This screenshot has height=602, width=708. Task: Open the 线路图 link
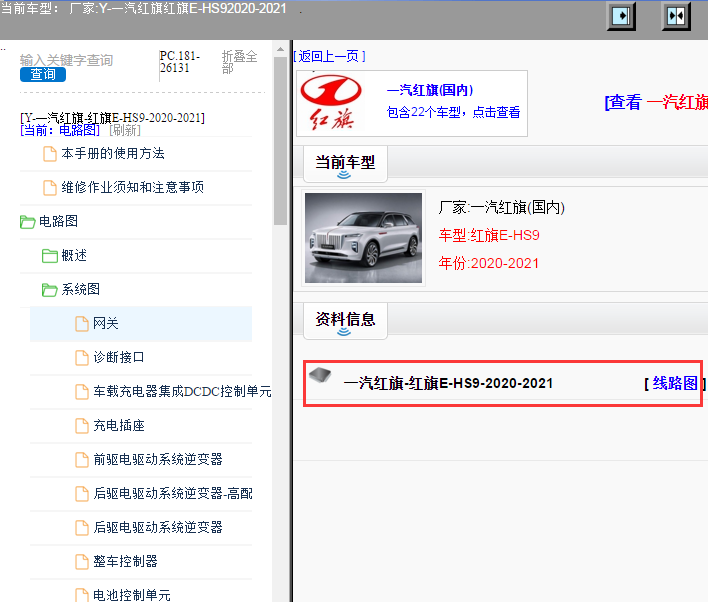click(675, 383)
